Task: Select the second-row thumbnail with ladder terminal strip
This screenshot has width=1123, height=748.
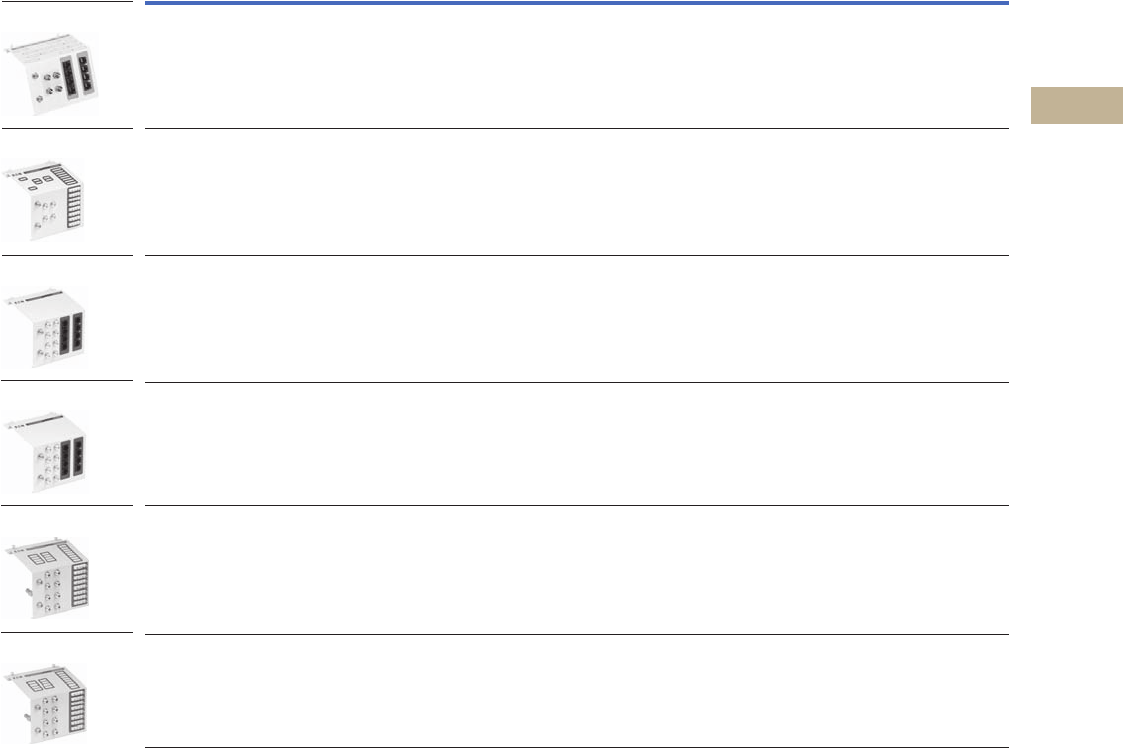Action: pyautogui.click(x=51, y=199)
